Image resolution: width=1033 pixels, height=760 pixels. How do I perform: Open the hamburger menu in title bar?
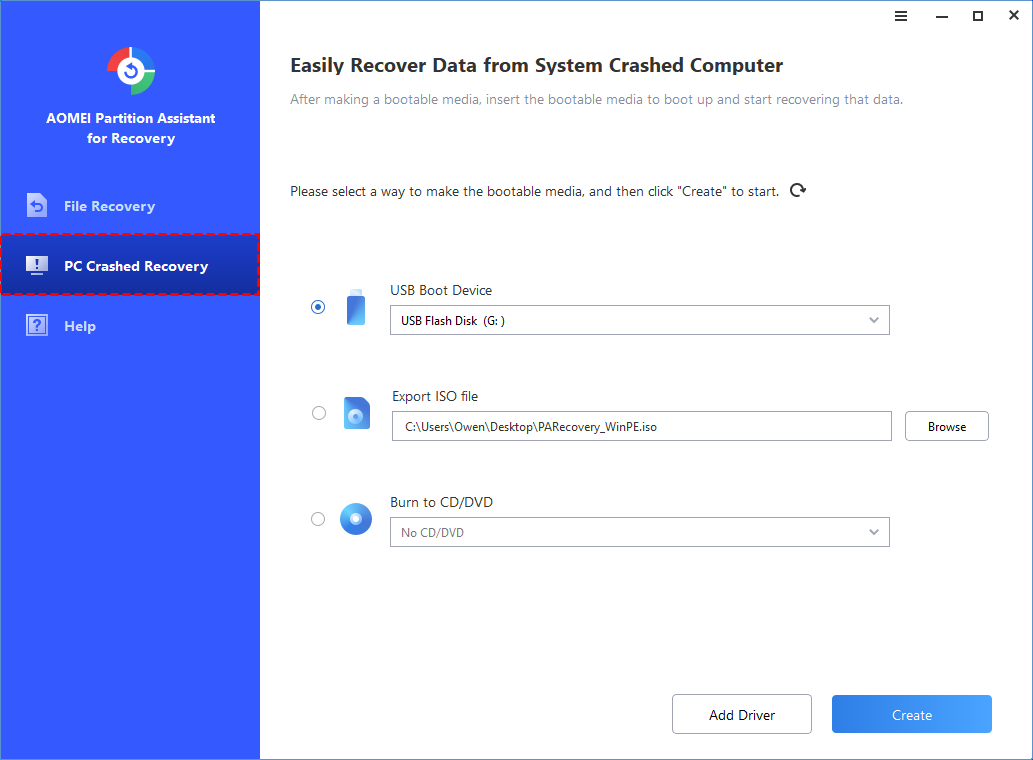tap(901, 16)
